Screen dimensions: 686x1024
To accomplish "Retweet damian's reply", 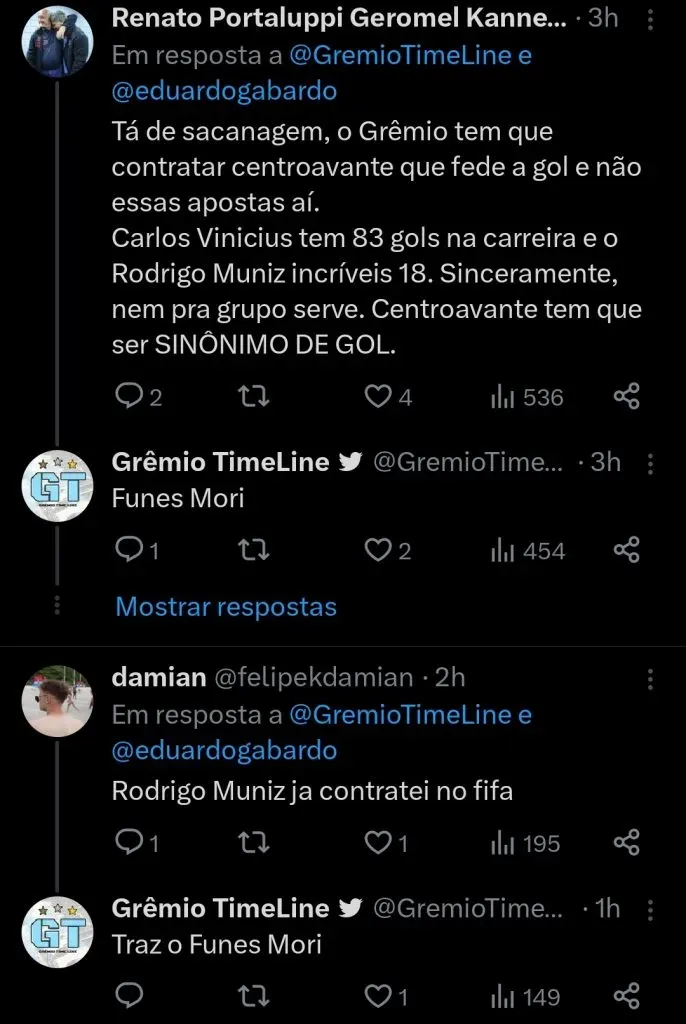I will [254, 843].
